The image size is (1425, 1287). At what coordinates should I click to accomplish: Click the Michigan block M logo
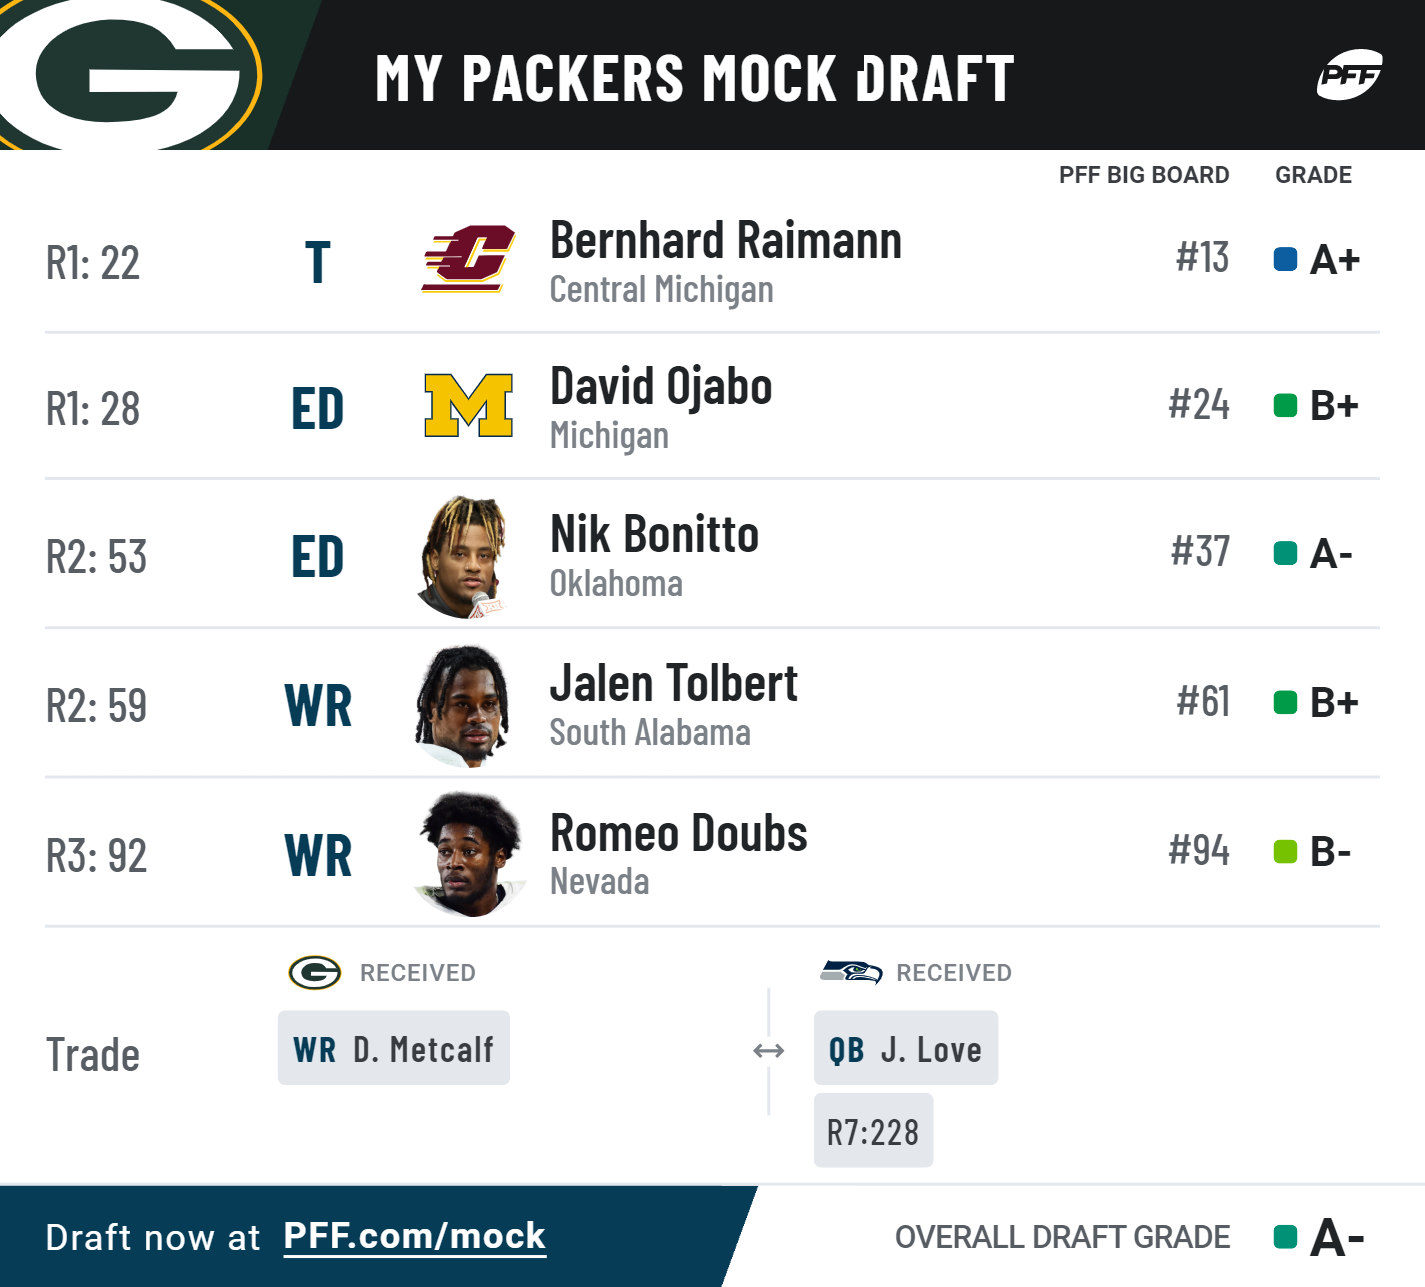(468, 405)
